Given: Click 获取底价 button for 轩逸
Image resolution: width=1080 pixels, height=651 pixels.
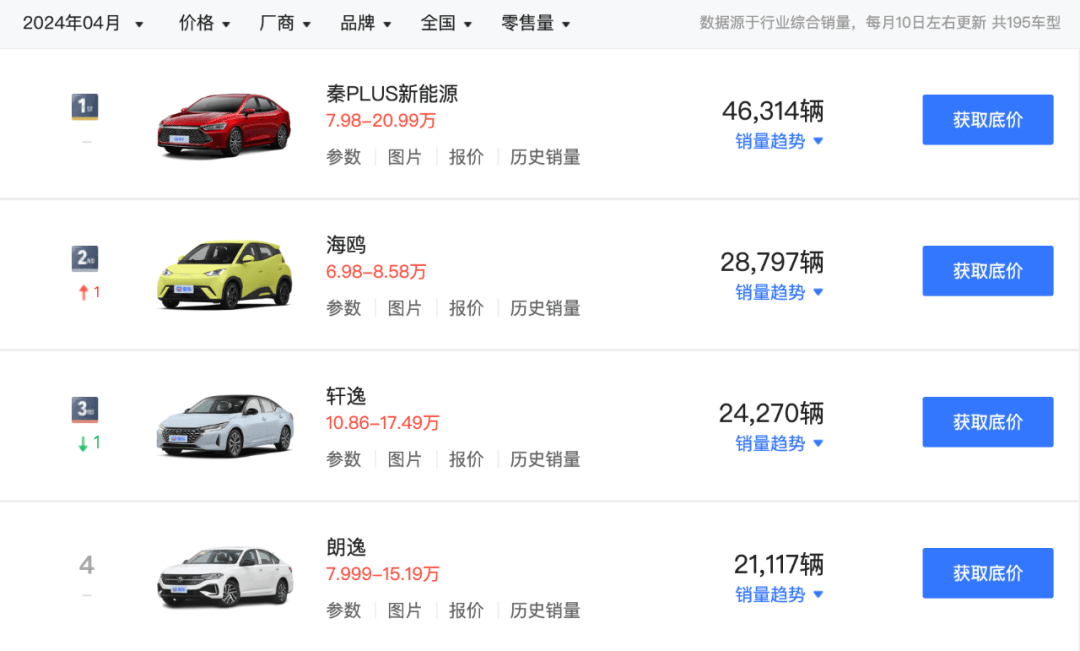Looking at the screenshot, I should (987, 422).
